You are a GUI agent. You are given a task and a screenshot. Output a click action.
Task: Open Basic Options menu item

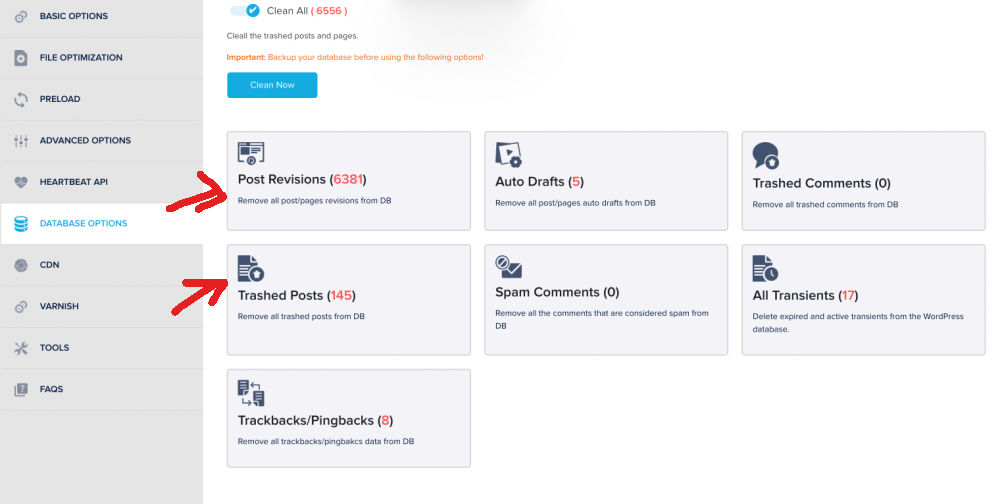[x=101, y=17]
